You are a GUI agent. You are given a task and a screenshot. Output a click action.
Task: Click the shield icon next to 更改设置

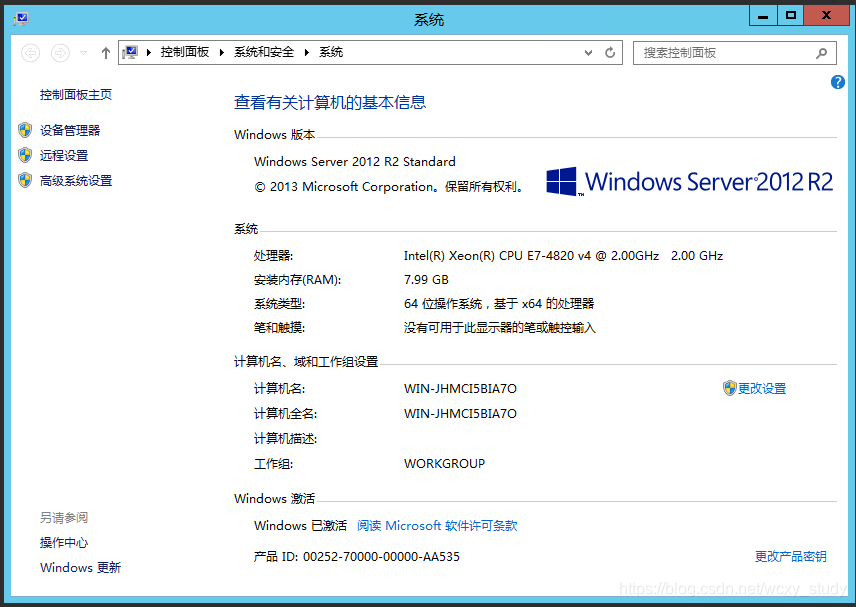pos(730,388)
